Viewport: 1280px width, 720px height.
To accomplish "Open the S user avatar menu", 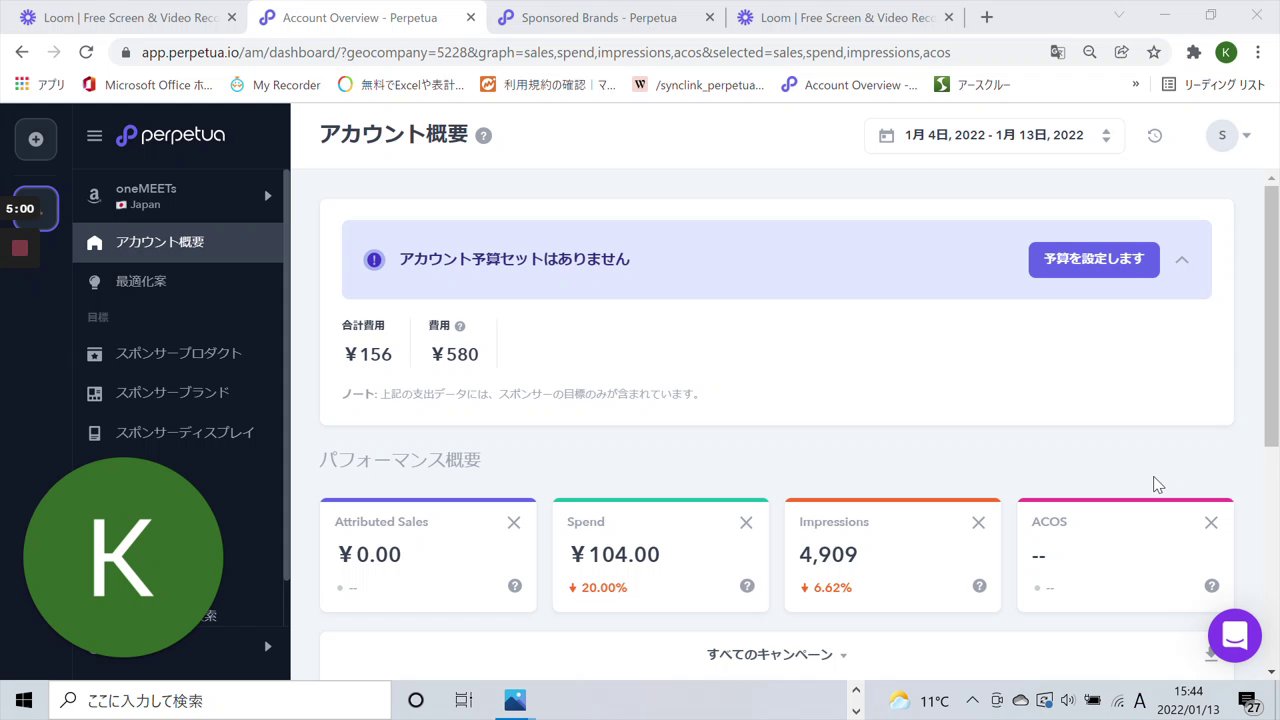I will pos(1229,135).
